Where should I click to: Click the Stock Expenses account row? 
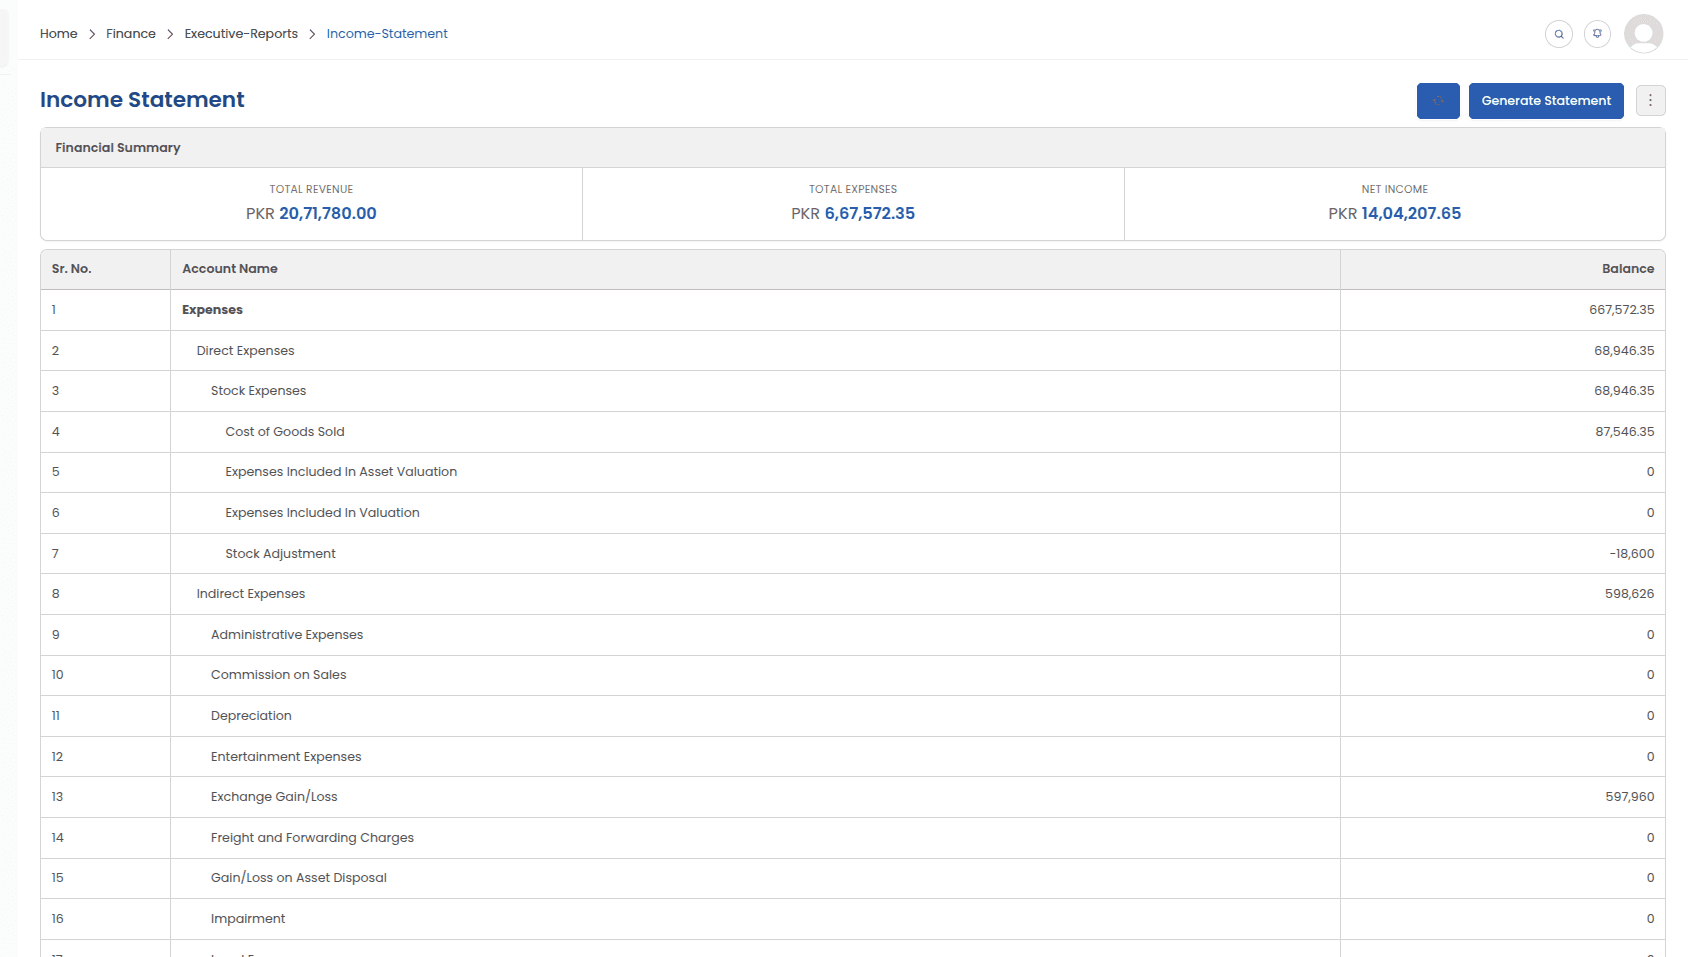pyautogui.click(x=258, y=391)
